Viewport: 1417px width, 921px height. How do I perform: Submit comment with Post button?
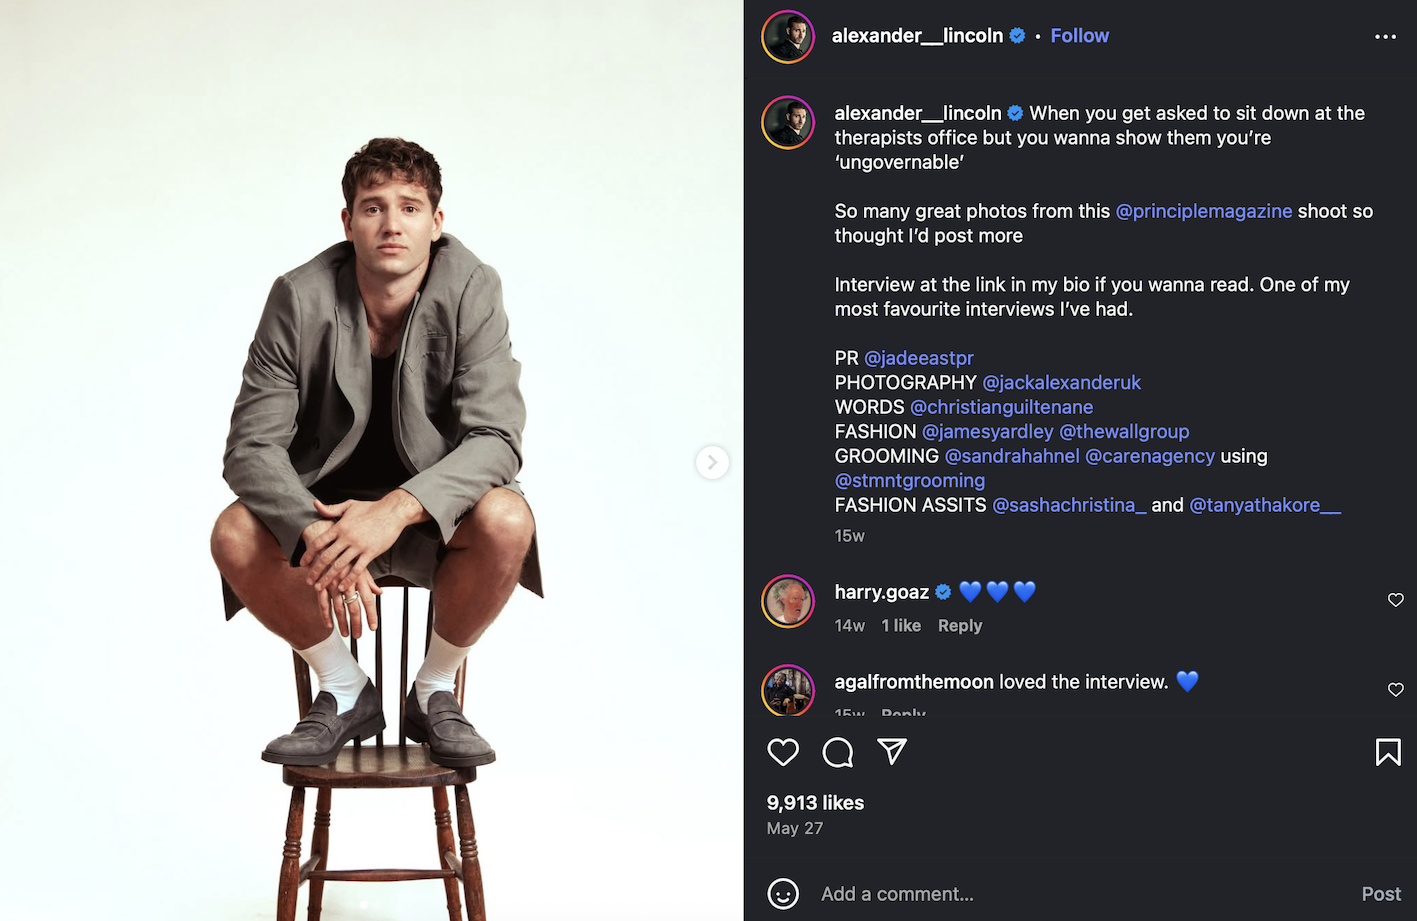pos(1381,894)
